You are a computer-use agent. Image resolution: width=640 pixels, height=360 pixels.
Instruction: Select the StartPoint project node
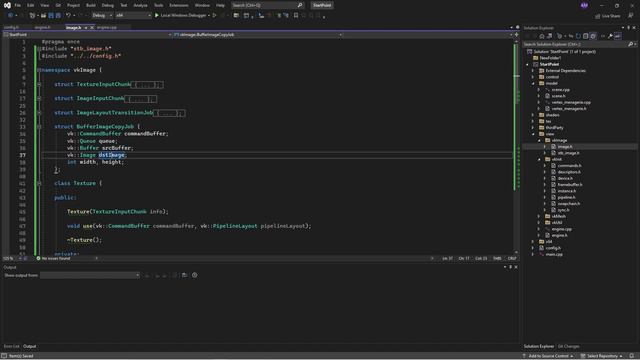tap(549, 64)
